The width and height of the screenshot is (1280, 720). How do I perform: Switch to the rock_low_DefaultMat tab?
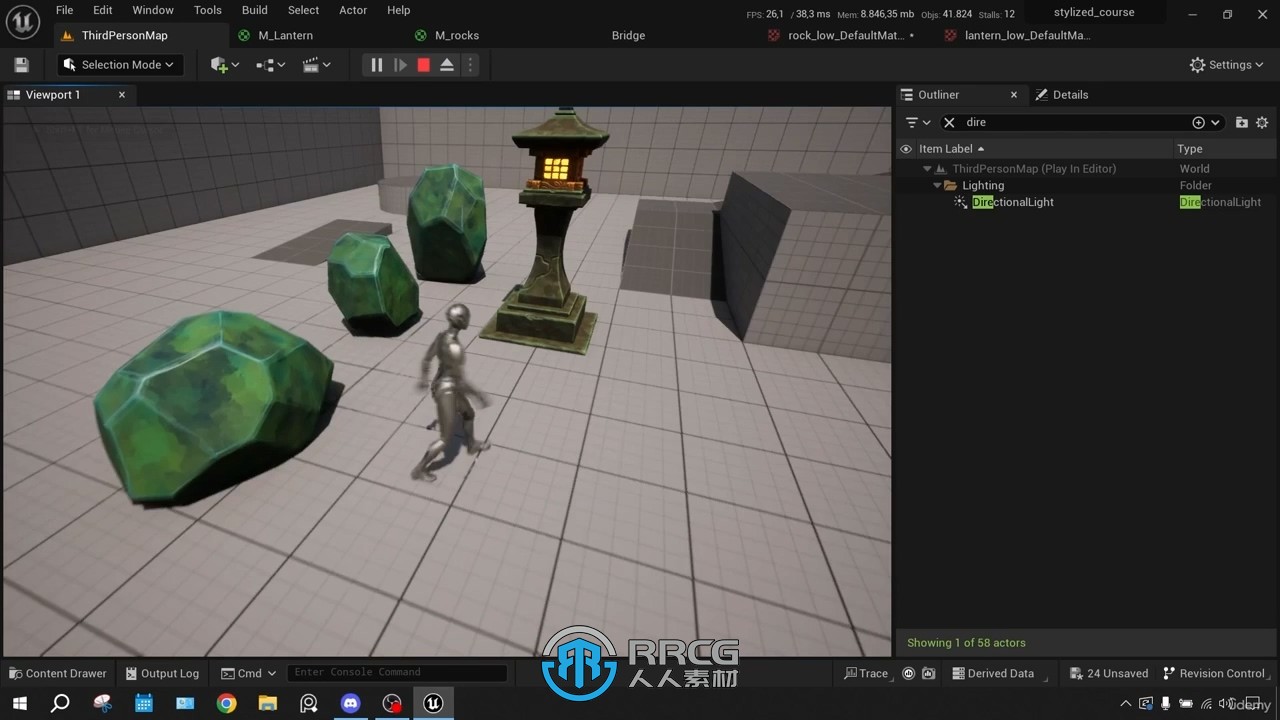846,35
